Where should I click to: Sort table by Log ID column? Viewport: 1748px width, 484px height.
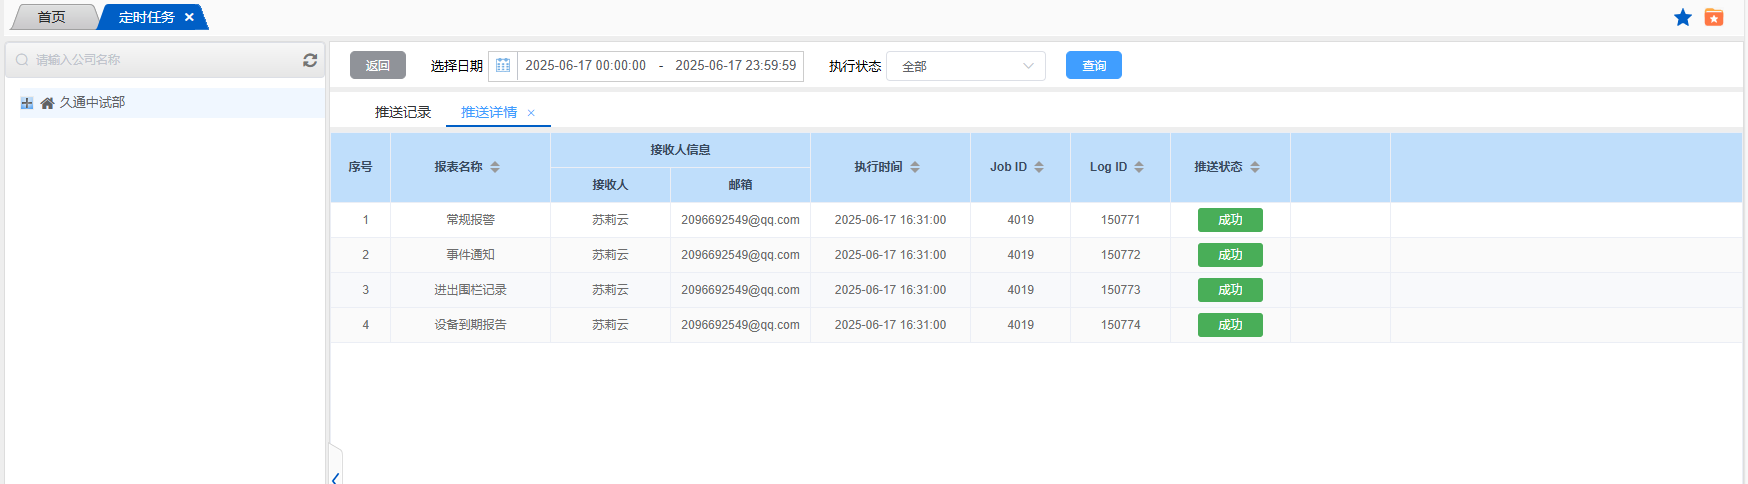pyautogui.click(x=1139, y=167)
